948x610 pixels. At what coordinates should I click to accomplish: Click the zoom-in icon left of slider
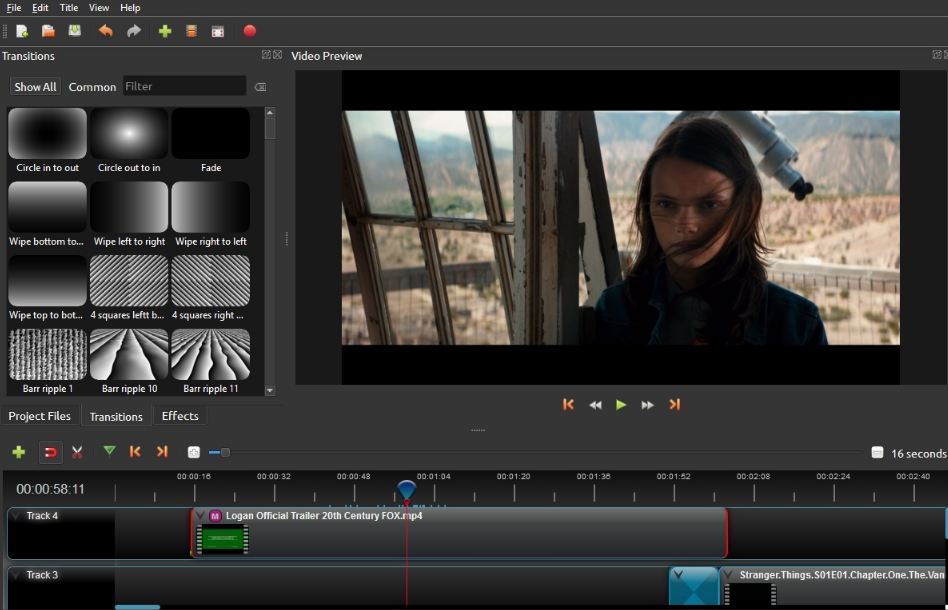click(193, 452)
